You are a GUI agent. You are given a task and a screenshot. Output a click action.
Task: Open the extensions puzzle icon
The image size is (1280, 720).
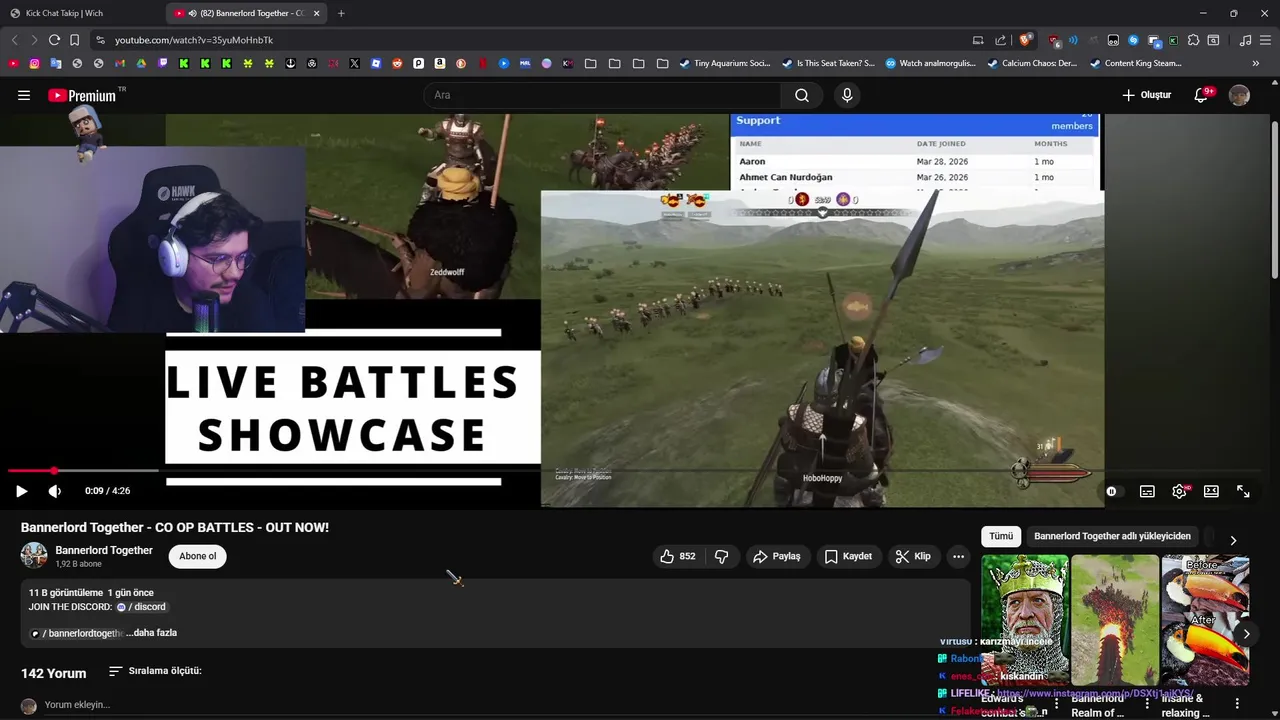(1193, 40)
